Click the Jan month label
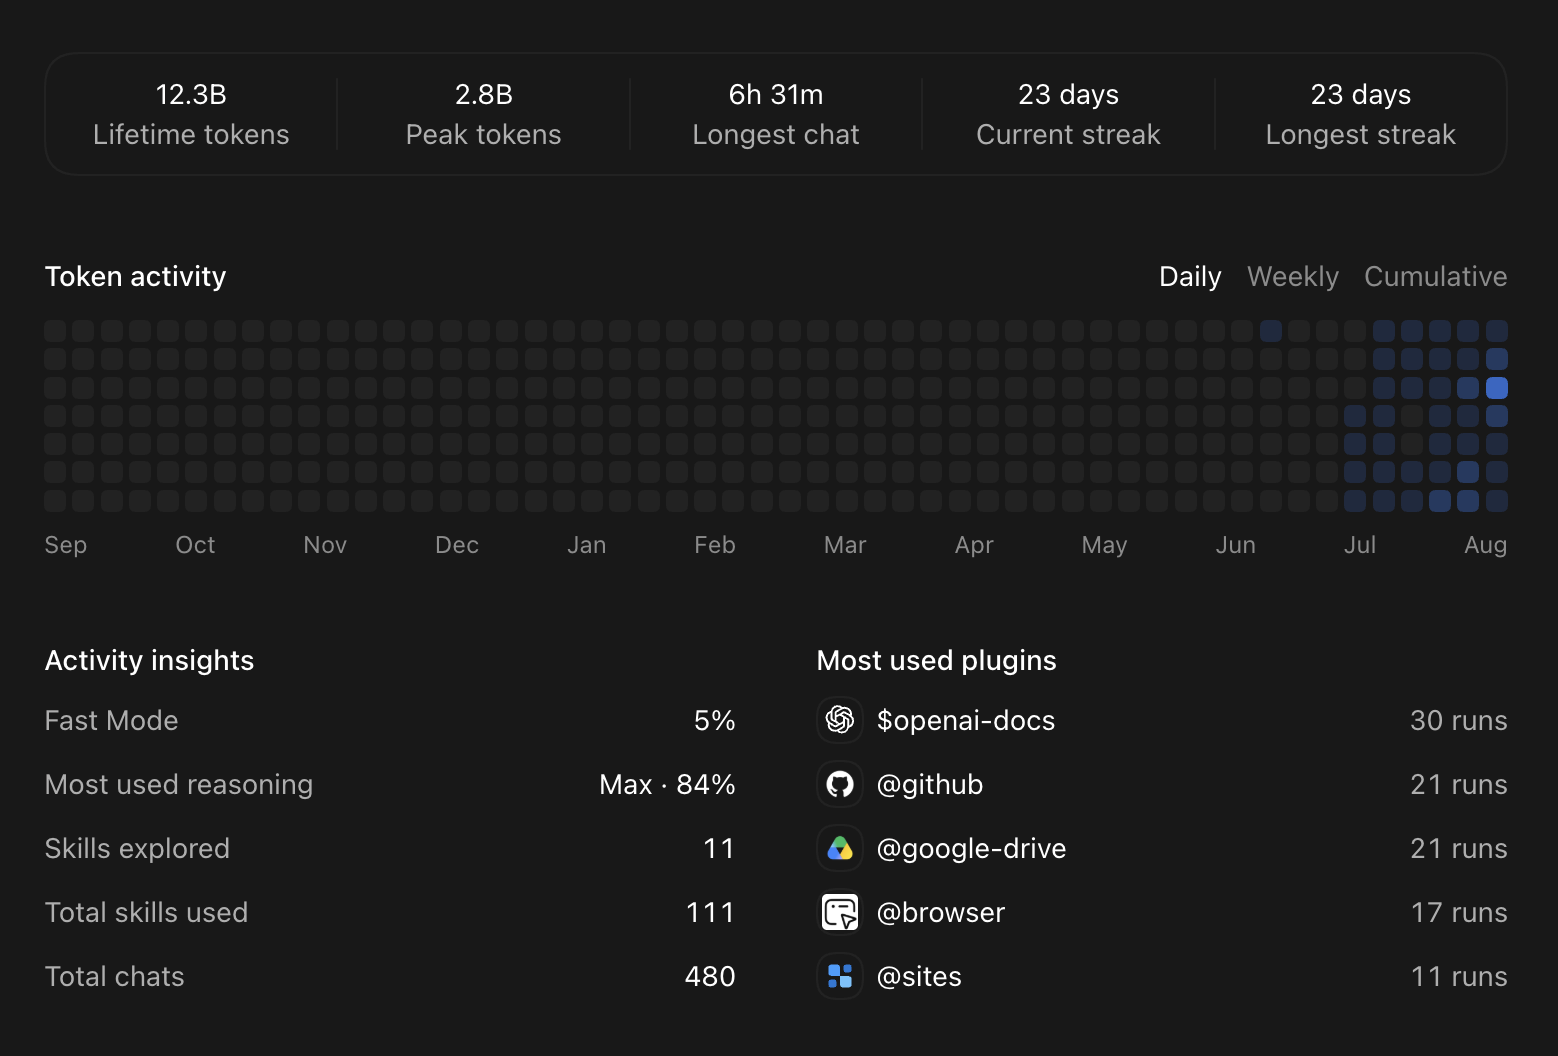This screenshot has width=1558, height=1056. point(587,545)
